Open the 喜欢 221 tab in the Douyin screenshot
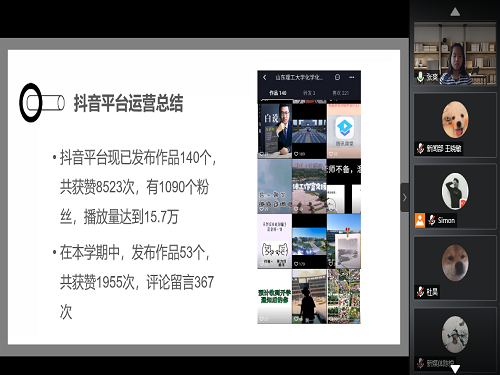Screen dimensions: 500x375 coord(340,93)
